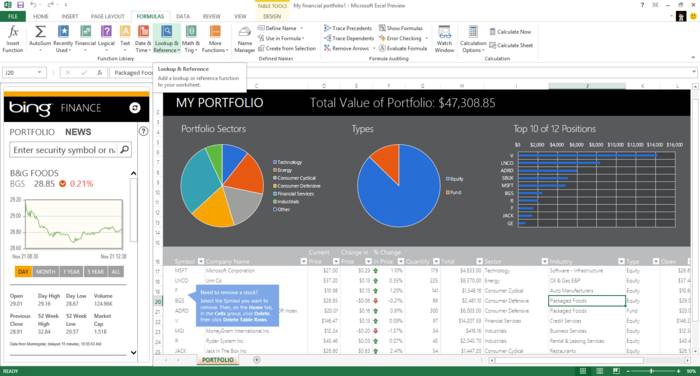Refresh the Bing Finance pane

pos(135,108)
